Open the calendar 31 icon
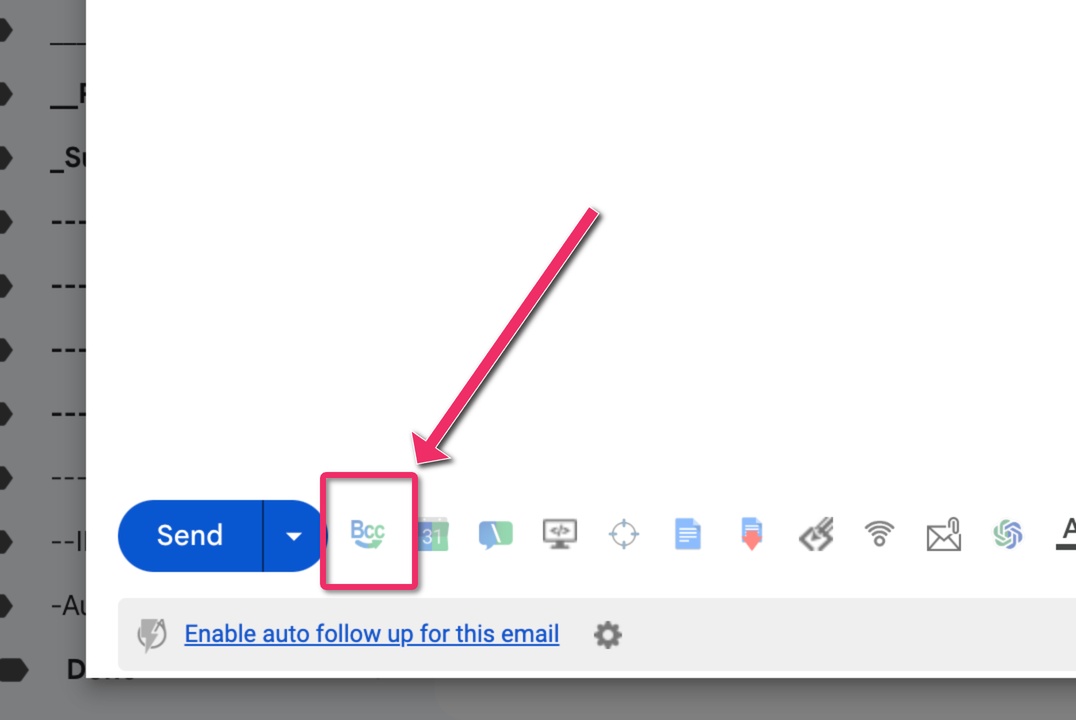The width and height of the screenshot is (1076, 720). click(x=434, y=534)
